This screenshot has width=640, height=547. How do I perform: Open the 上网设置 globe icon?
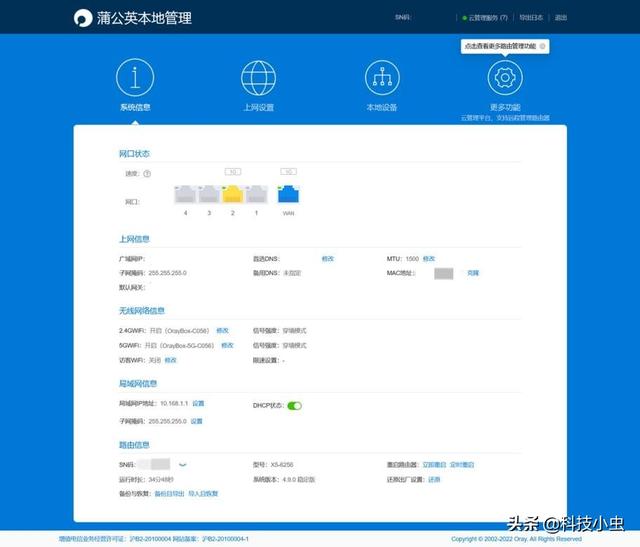tap(258, 76)
